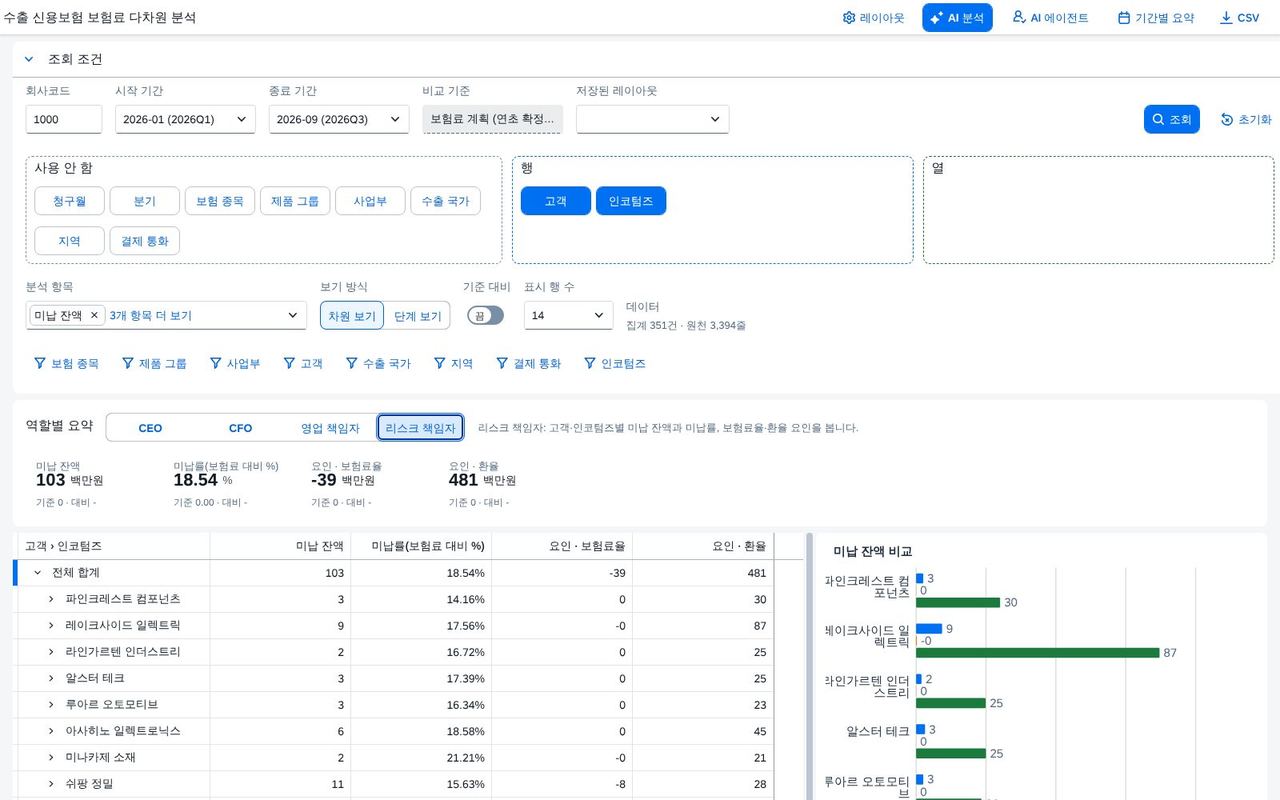Toggle the 기준 대비 switch

tap(486, 315)
